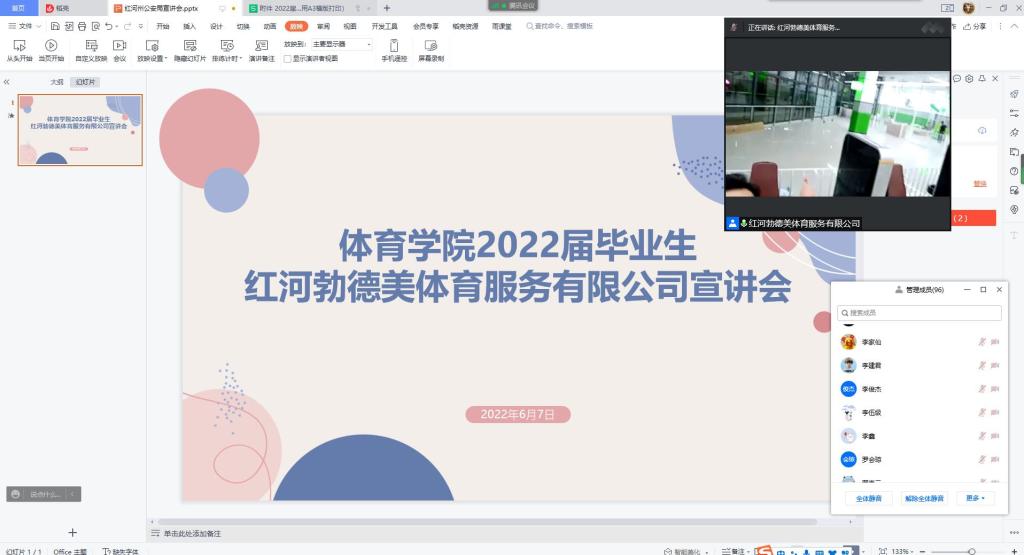Open the gear settings in side panel

969,78
